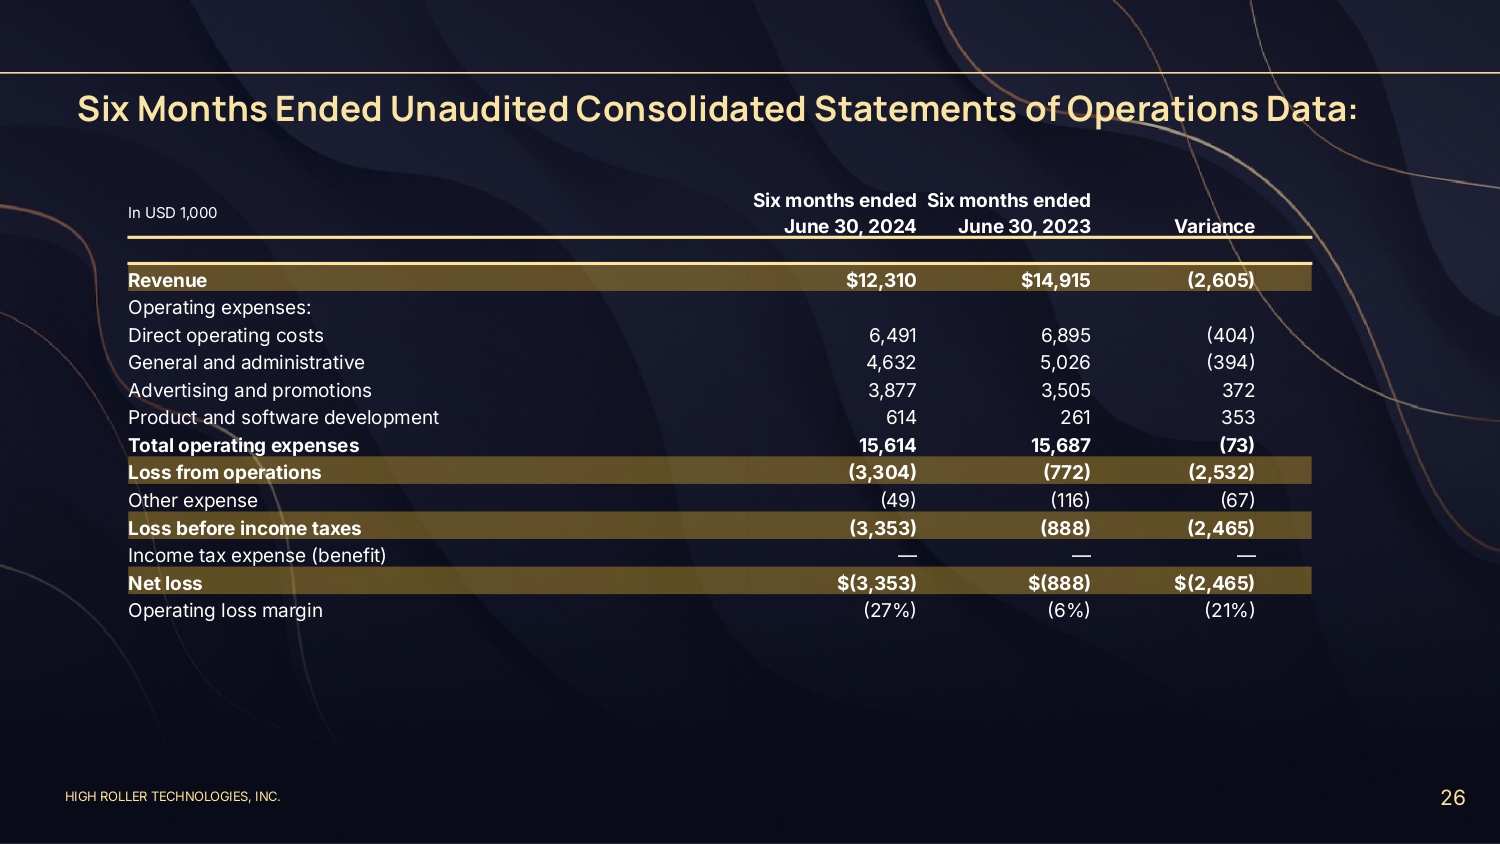
Task: Click the Variance column header
Action: click(1214, 226)
